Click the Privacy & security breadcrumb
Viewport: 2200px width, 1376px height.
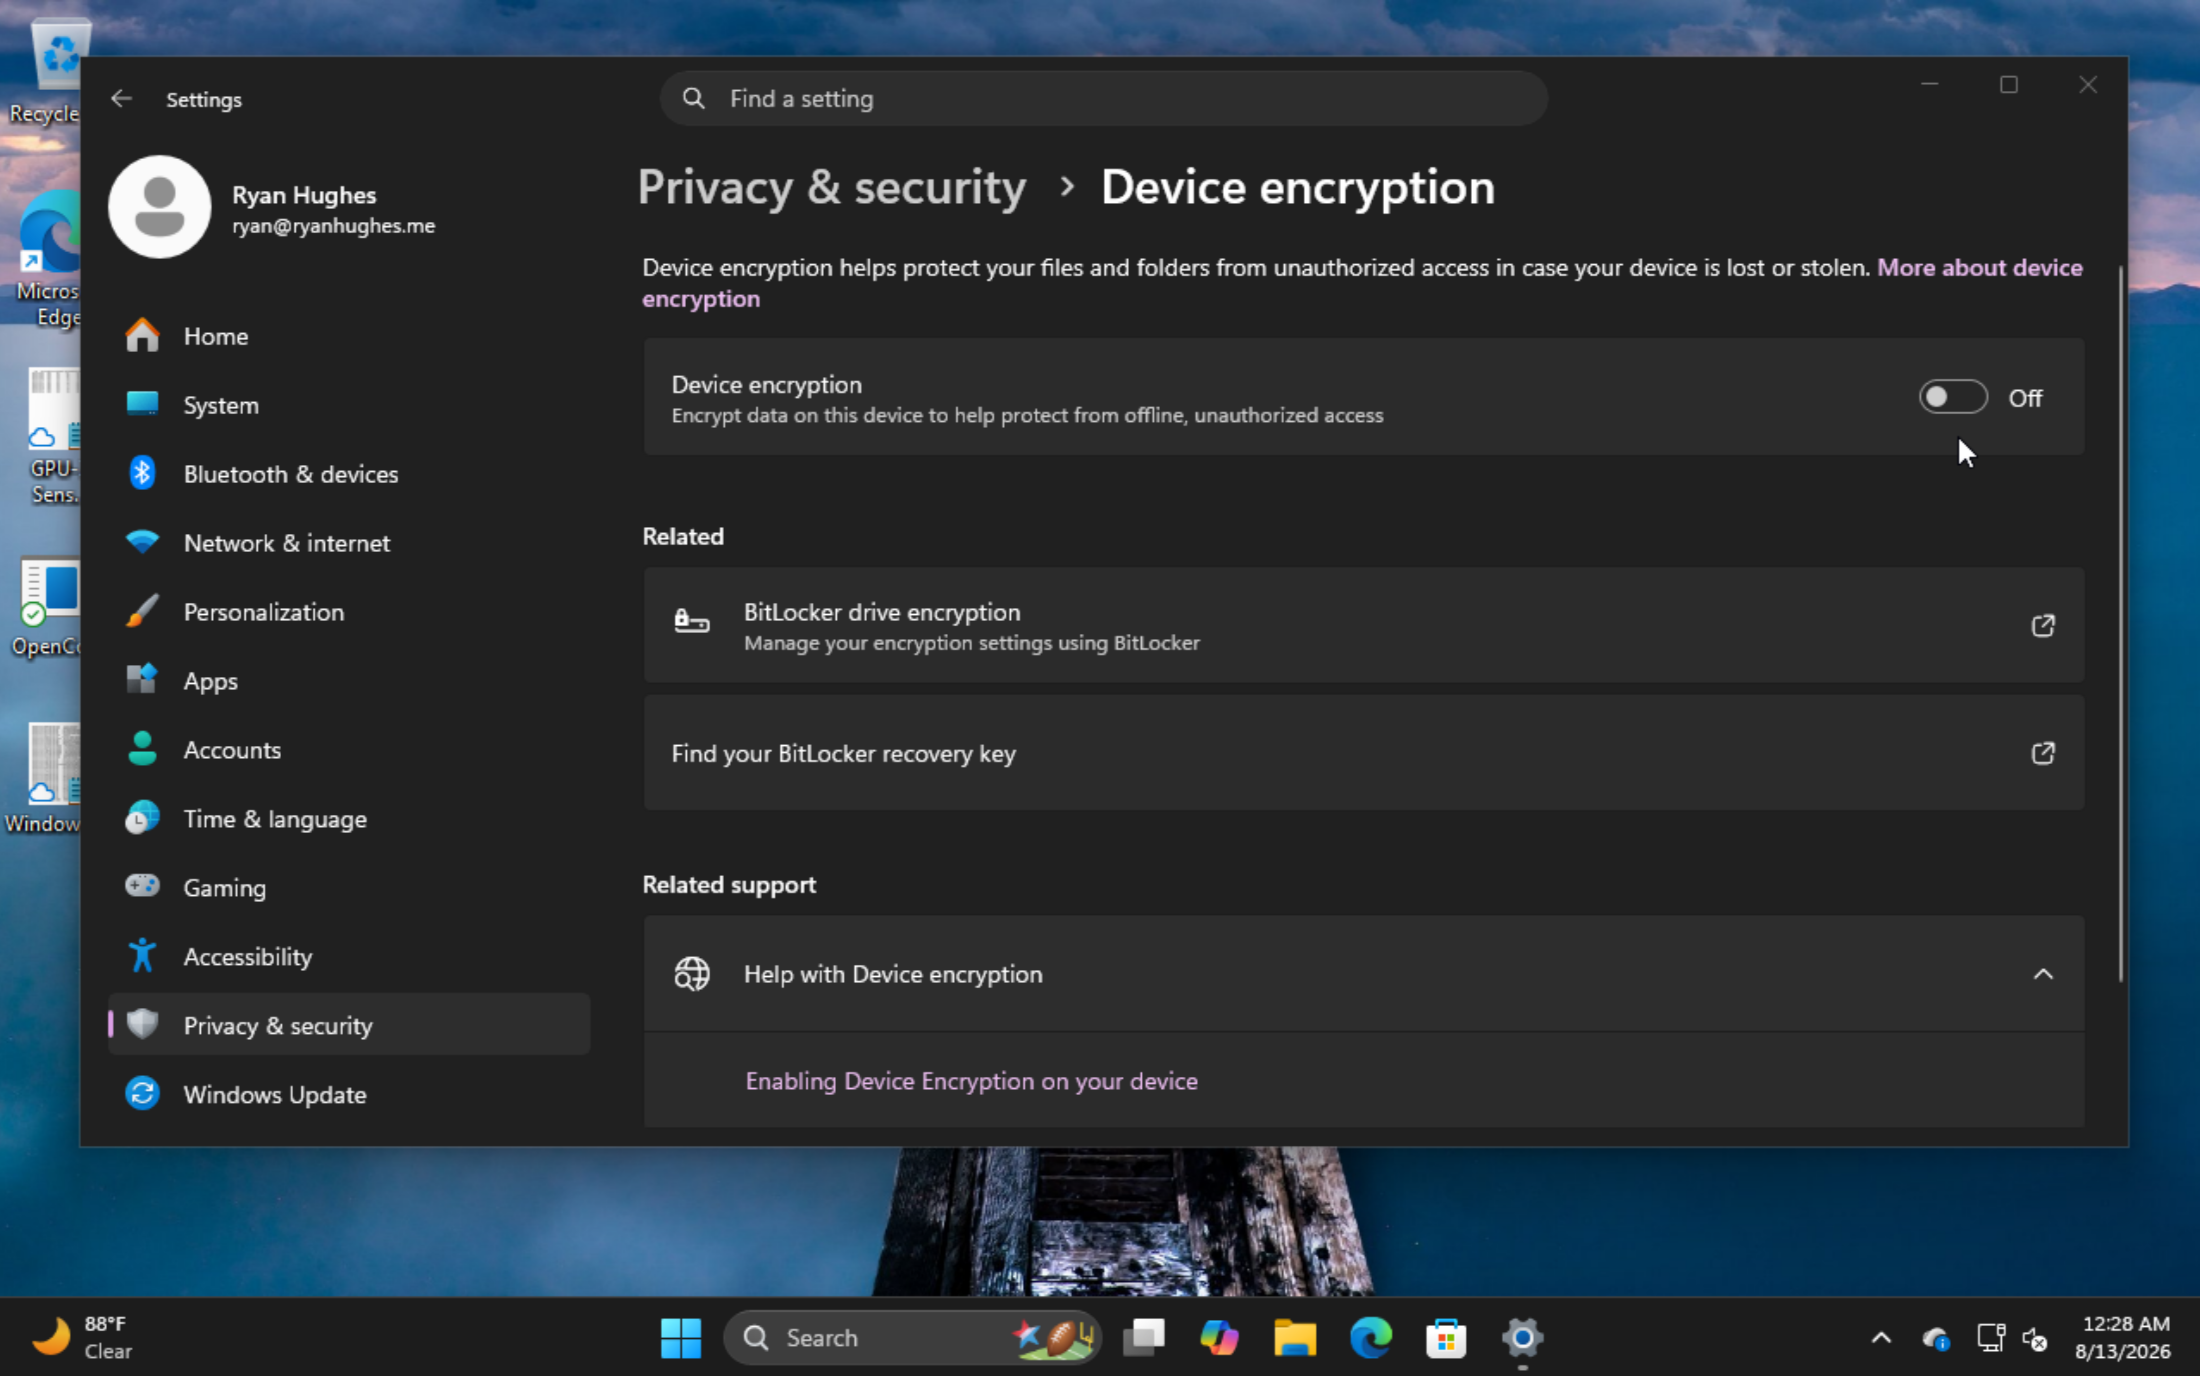(832, 188)
